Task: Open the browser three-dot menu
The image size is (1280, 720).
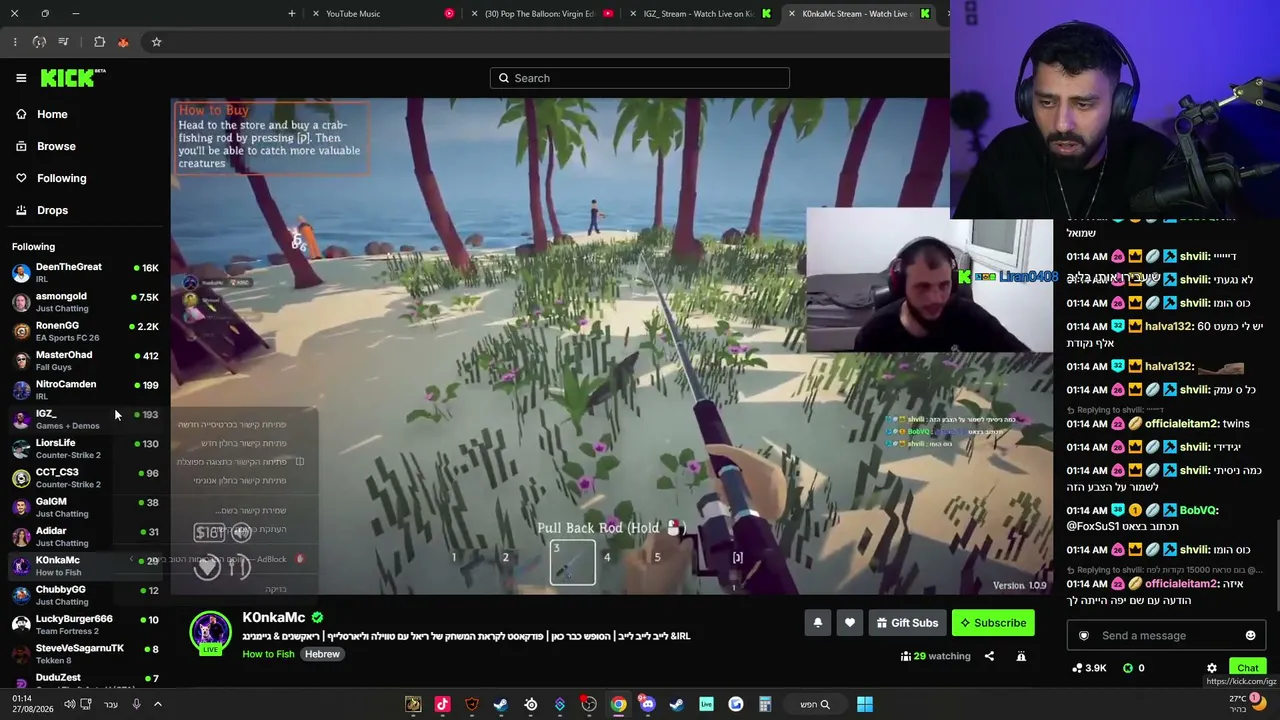Action: pos(15,42)
